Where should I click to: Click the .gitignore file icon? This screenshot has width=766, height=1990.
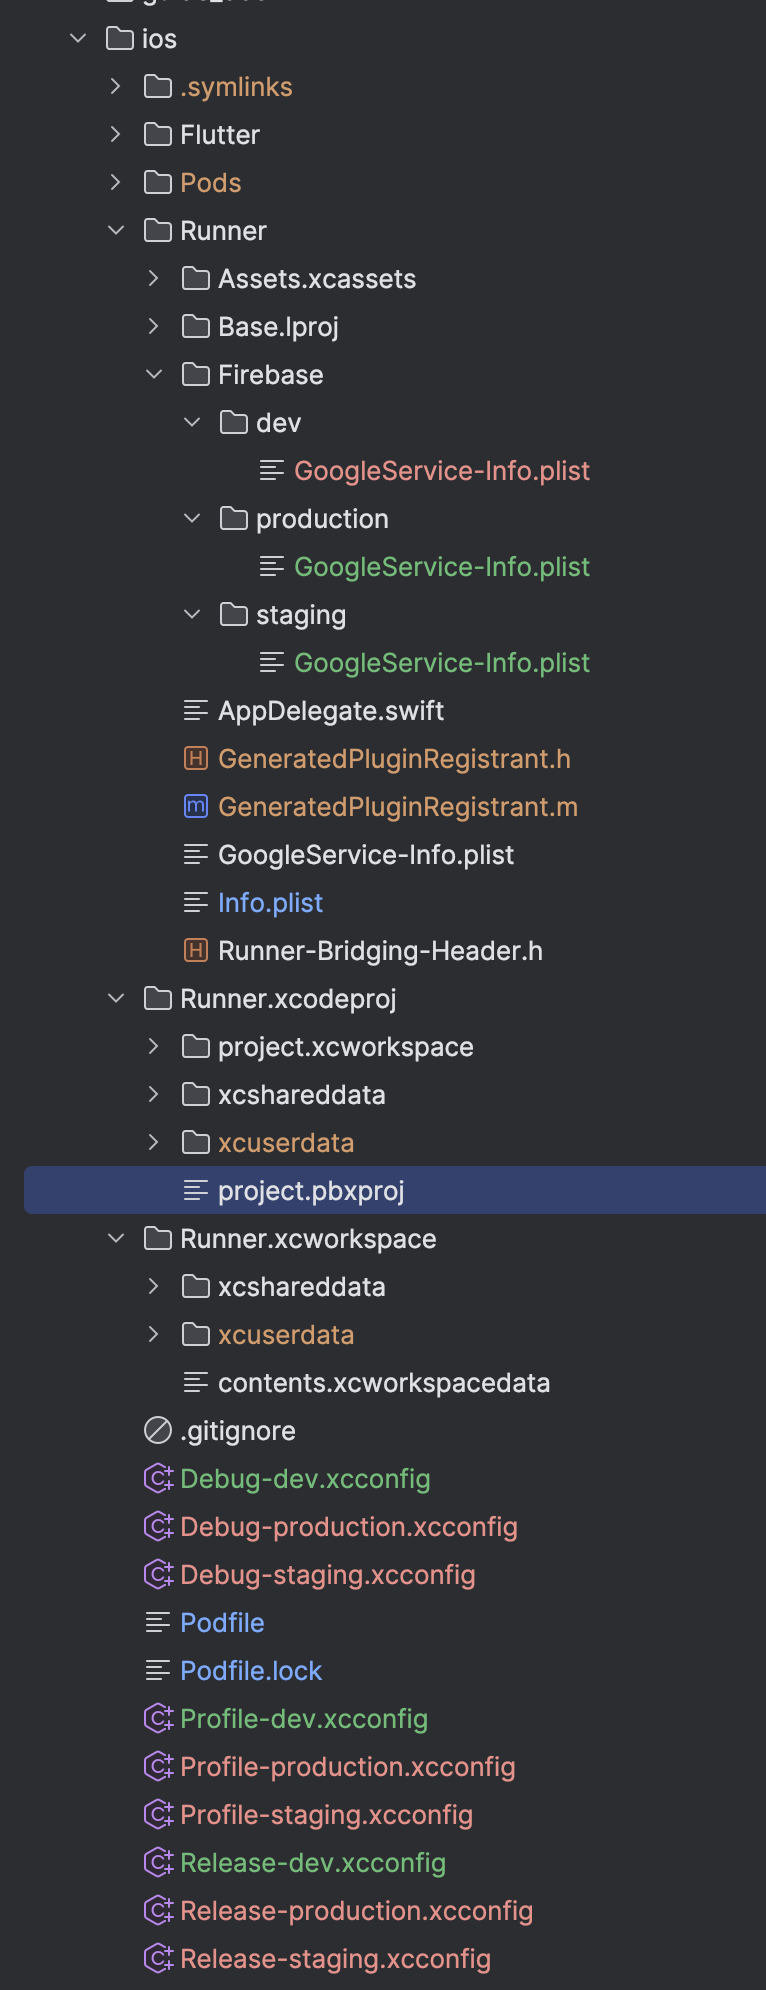(x=158, y=1431)
